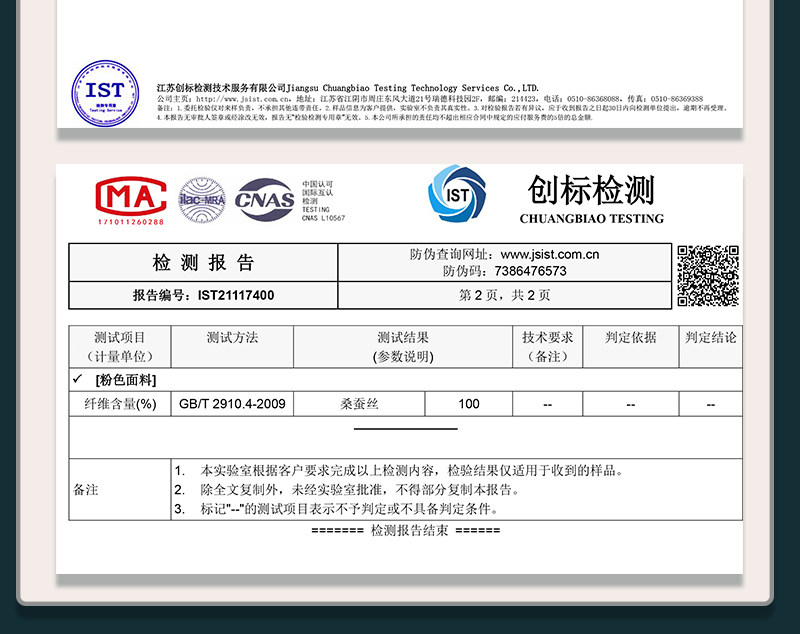Open the www.jsist.com.cn anti-counterfeit link
Viewport: 800px width, 634px height.
[549, 254]
